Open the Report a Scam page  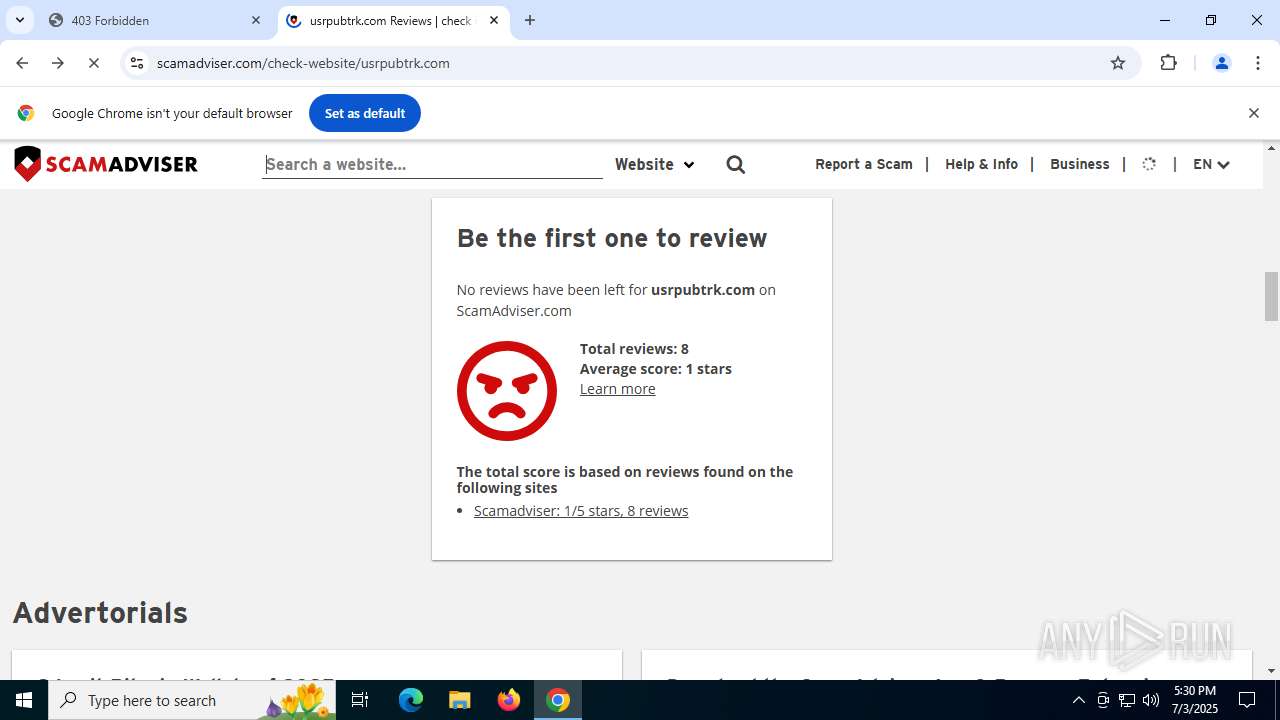pyautogui.click(x=864, y=164)
